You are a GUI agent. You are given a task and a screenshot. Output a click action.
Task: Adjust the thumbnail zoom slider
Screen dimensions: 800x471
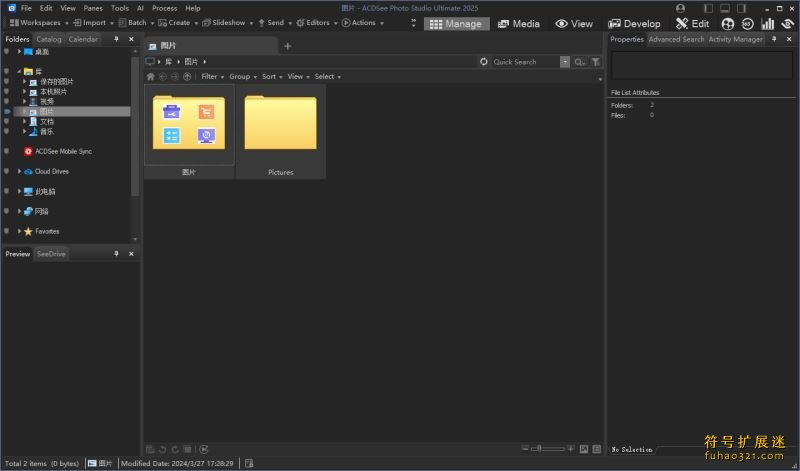[x=541, y=449]
